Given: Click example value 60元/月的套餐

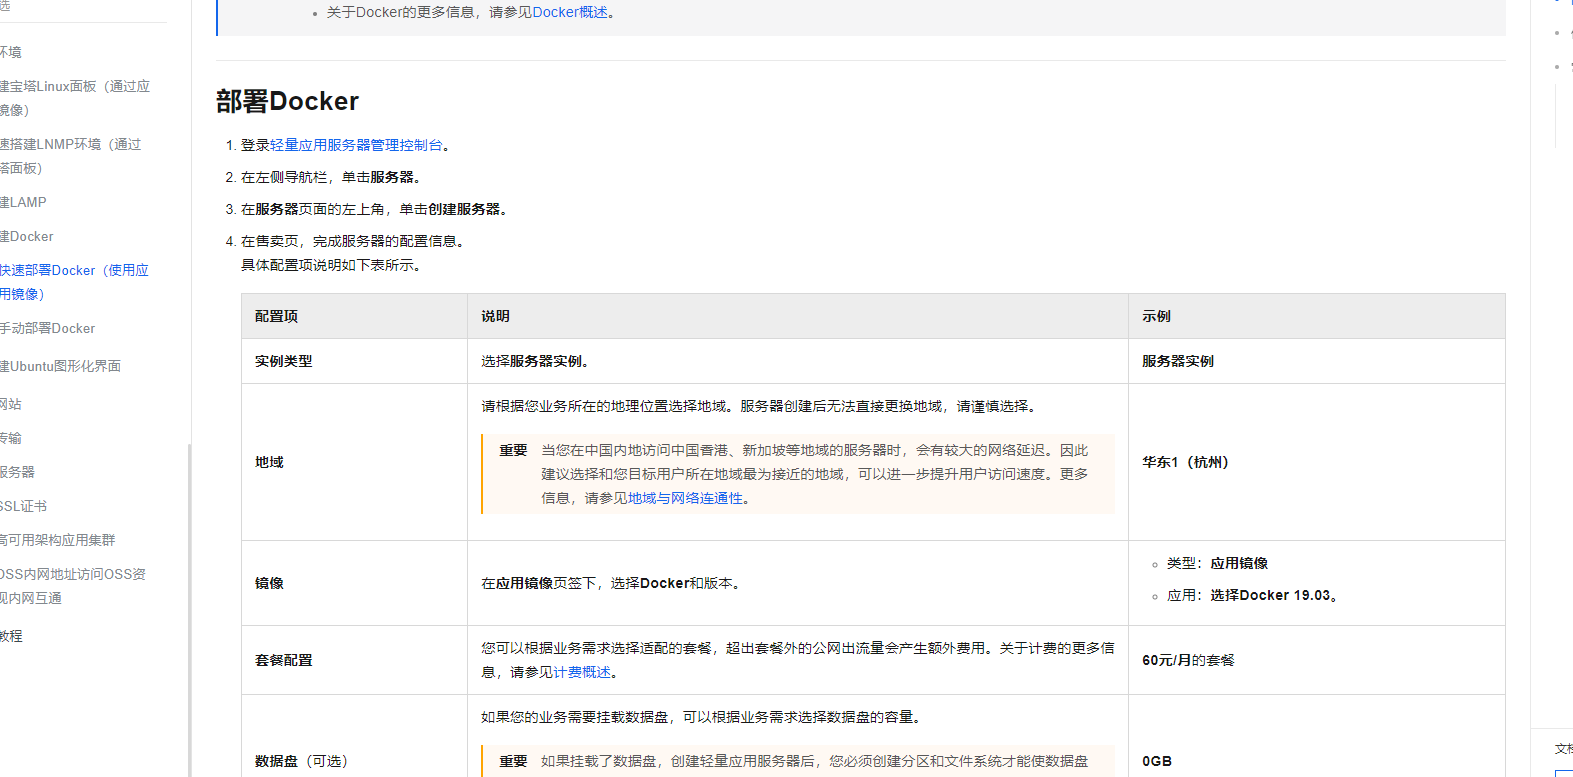Looking at the screenshot, I should pyautogui.click(x=1188, y=660).
